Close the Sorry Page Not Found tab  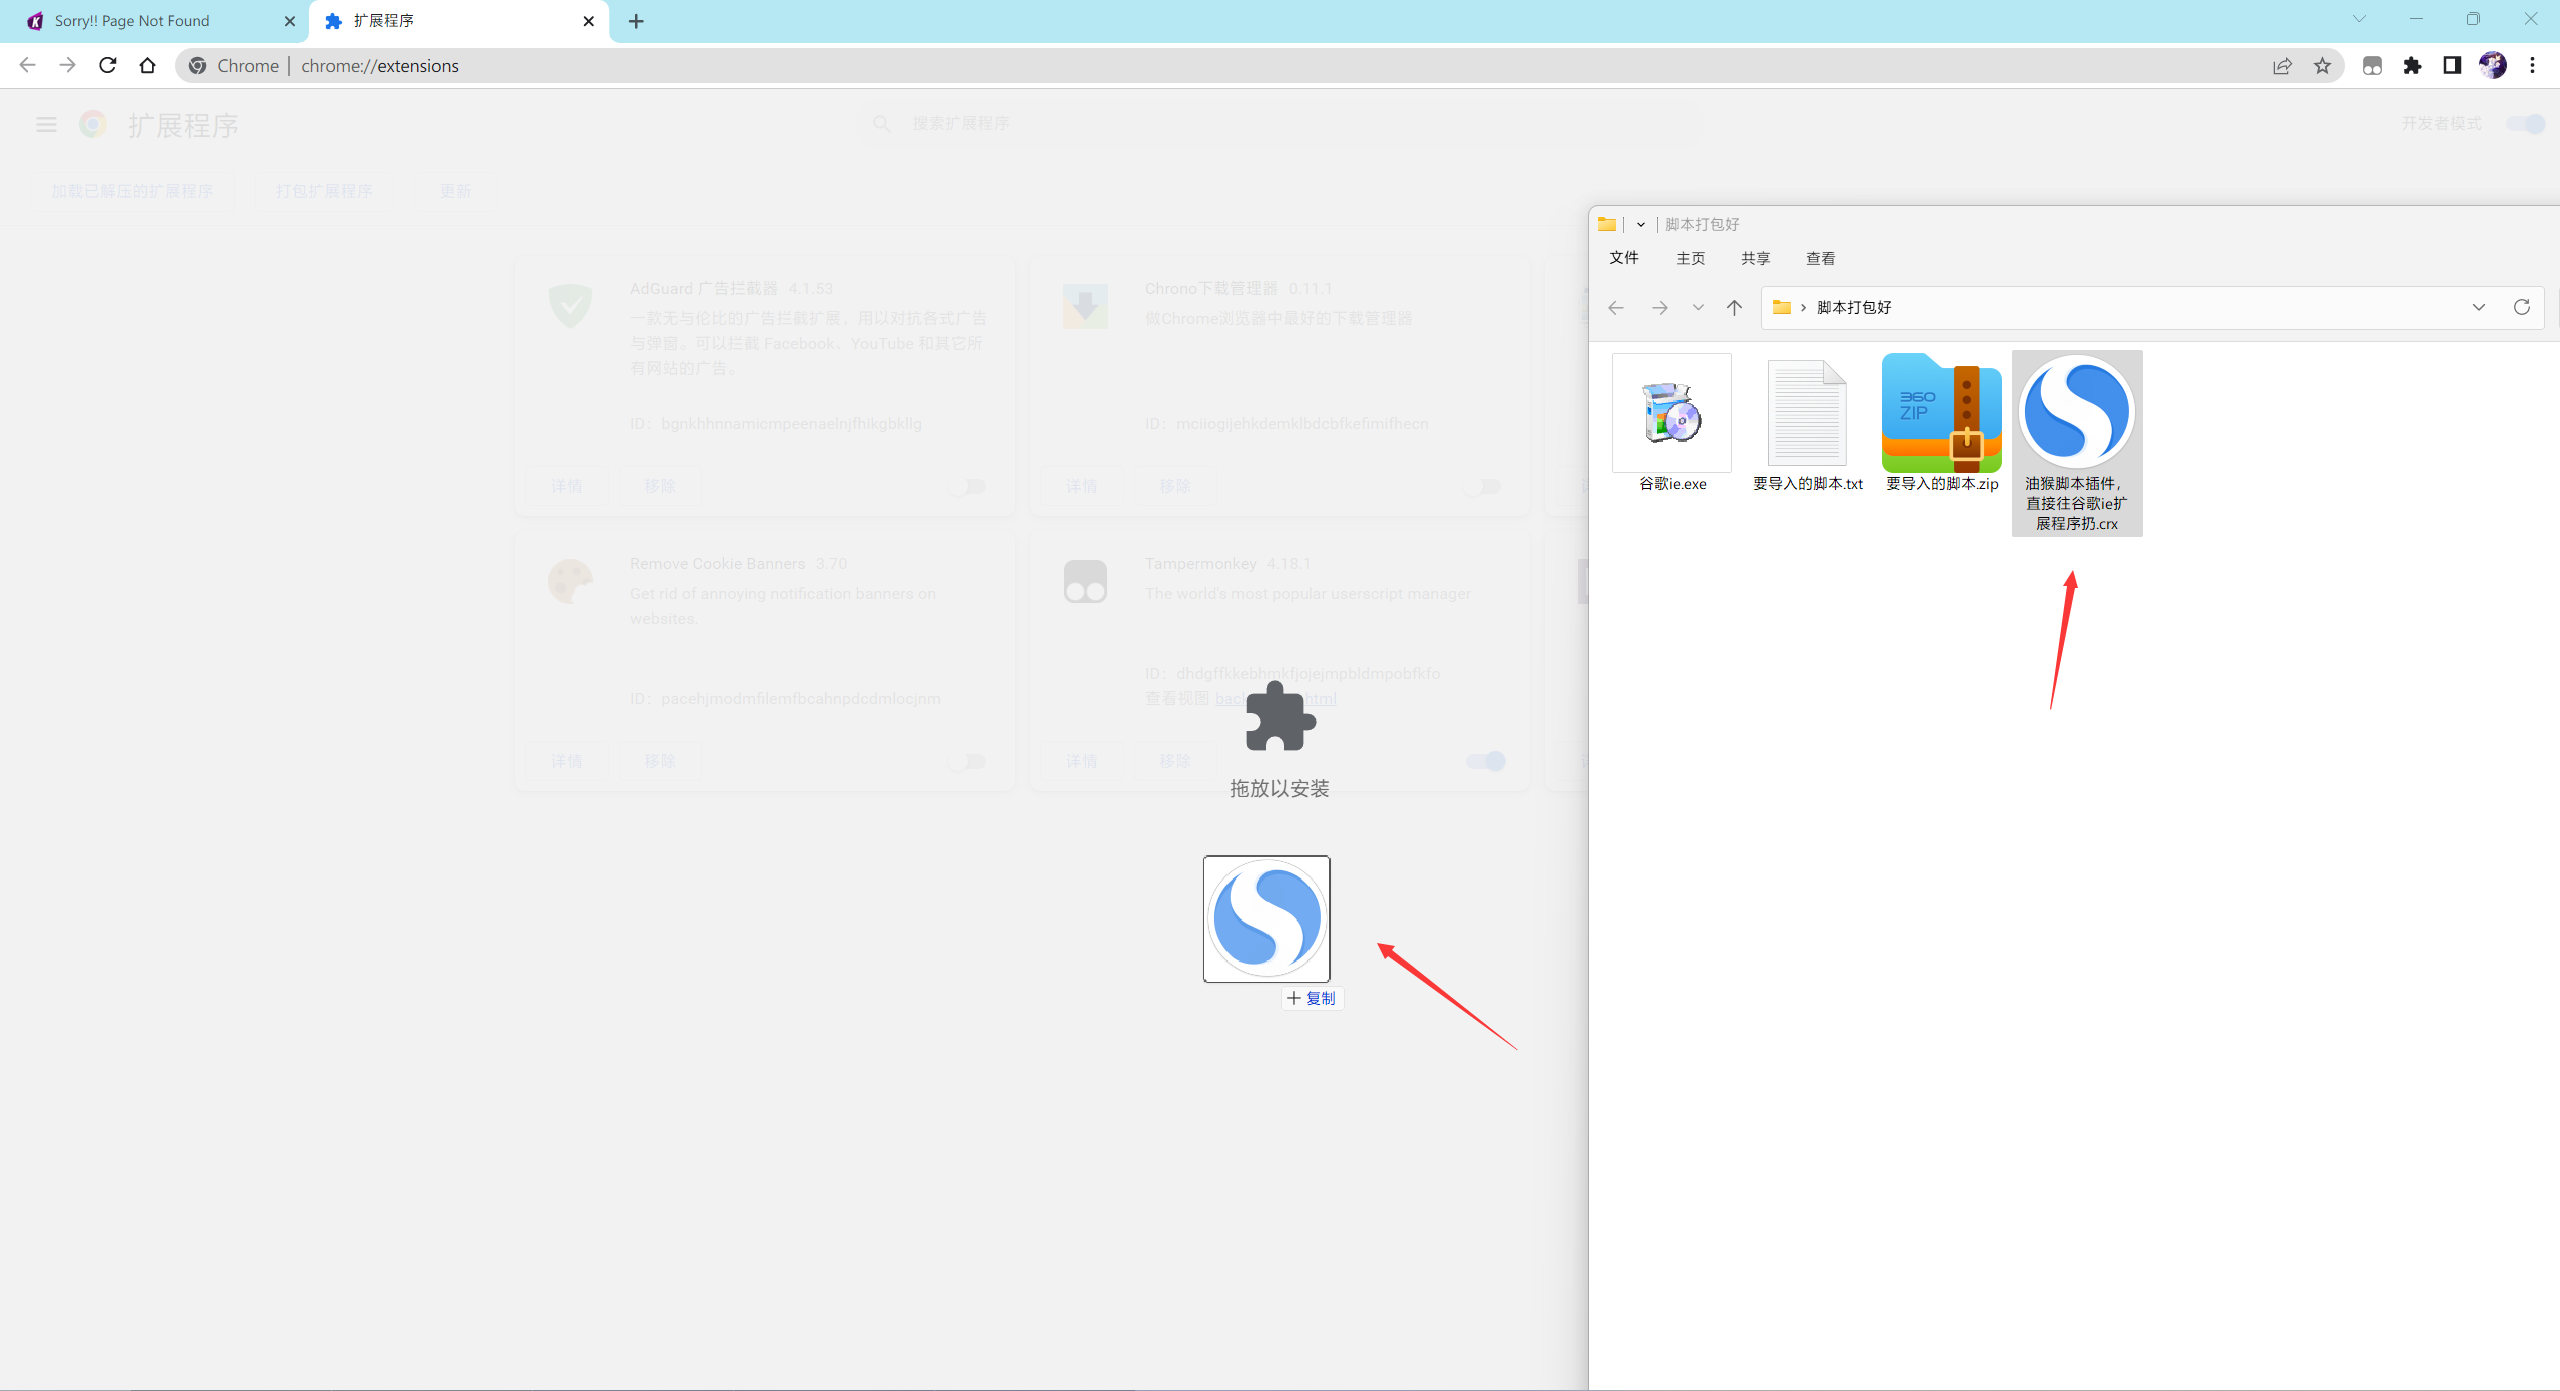(x=290, y=21)
